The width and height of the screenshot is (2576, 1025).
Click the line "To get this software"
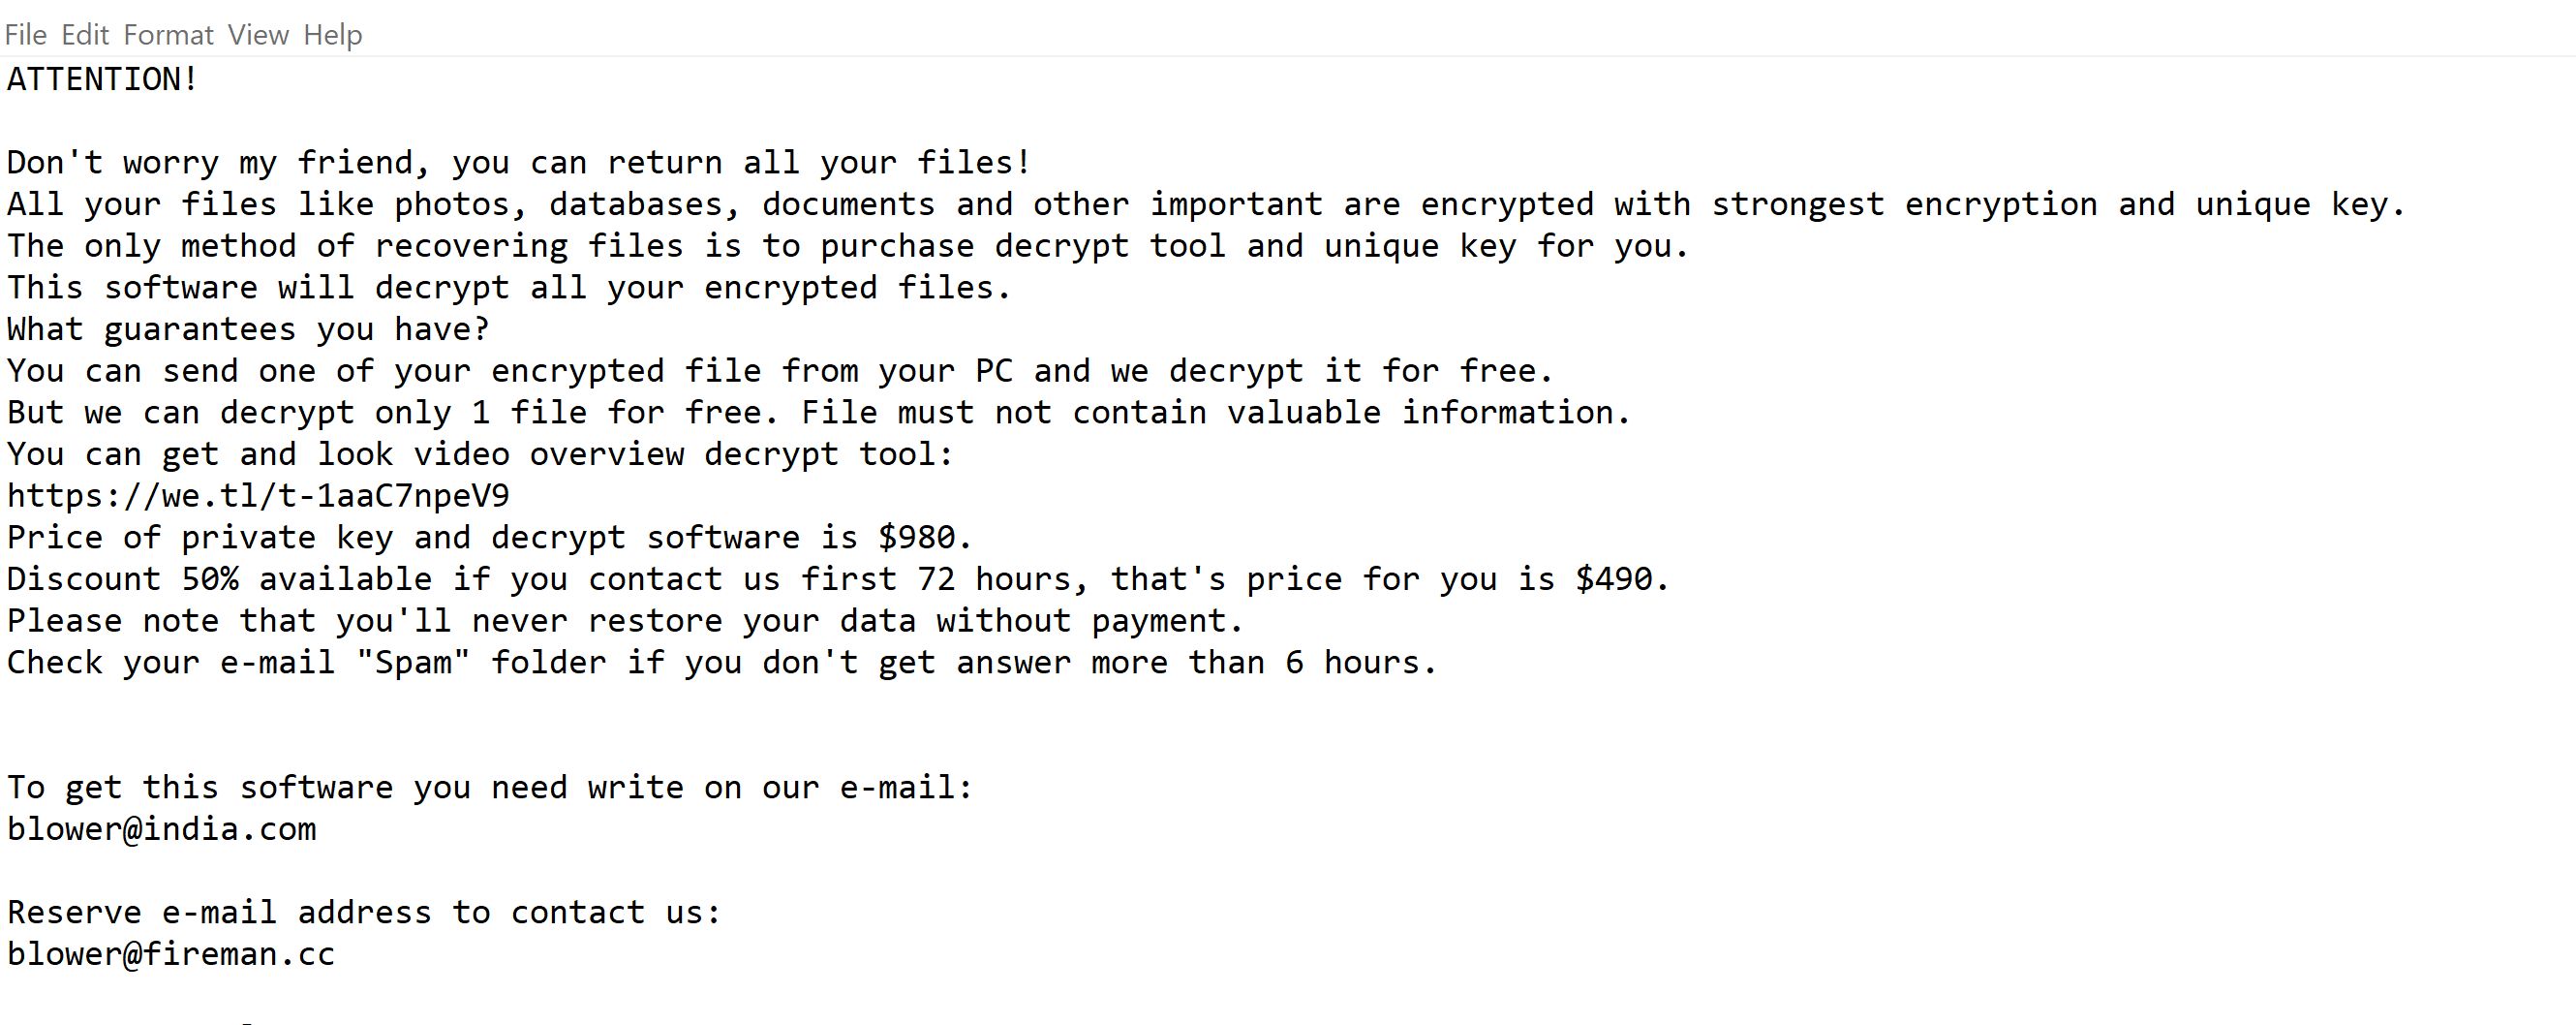(x=490, y=788)
